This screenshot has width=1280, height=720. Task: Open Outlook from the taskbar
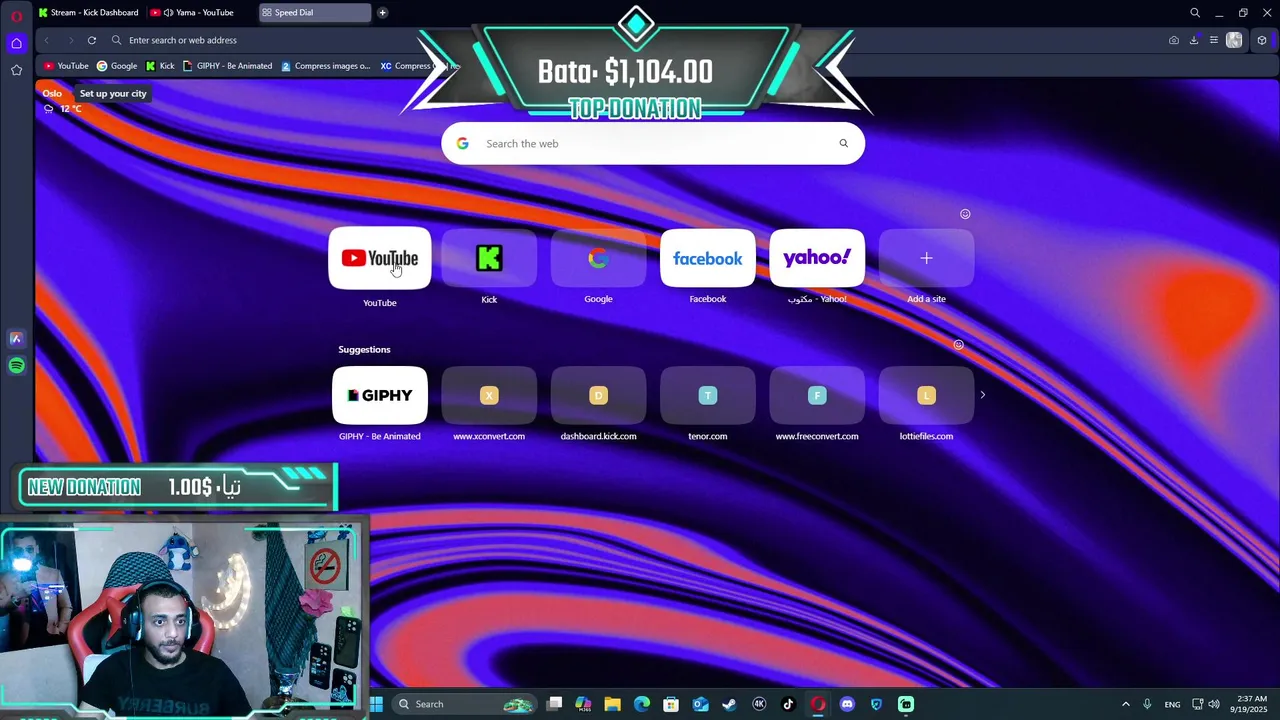click(x=701, y=704)
